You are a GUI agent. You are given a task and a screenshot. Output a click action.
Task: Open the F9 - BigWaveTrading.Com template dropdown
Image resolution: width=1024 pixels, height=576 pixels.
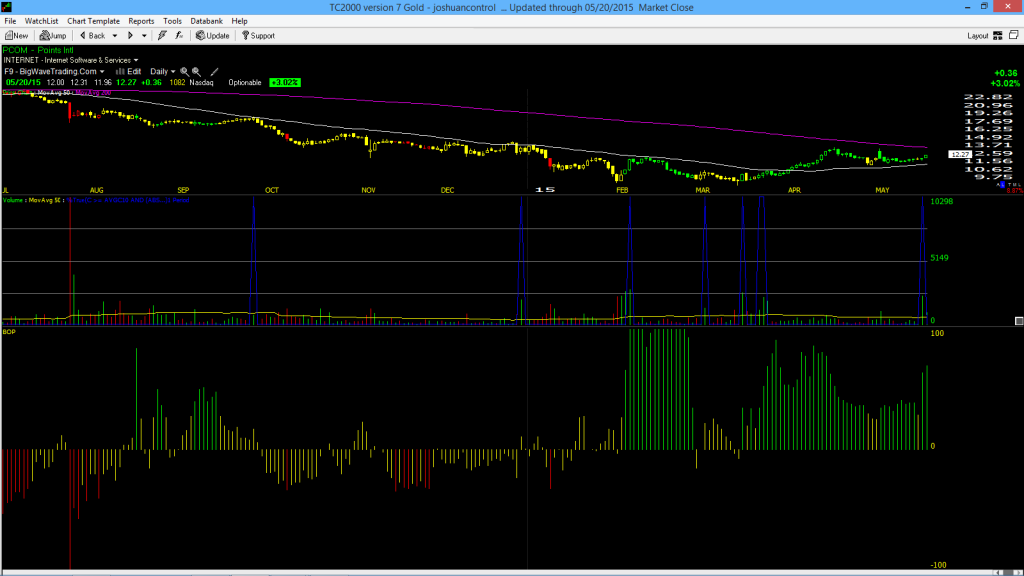click(x=54, y=72)
